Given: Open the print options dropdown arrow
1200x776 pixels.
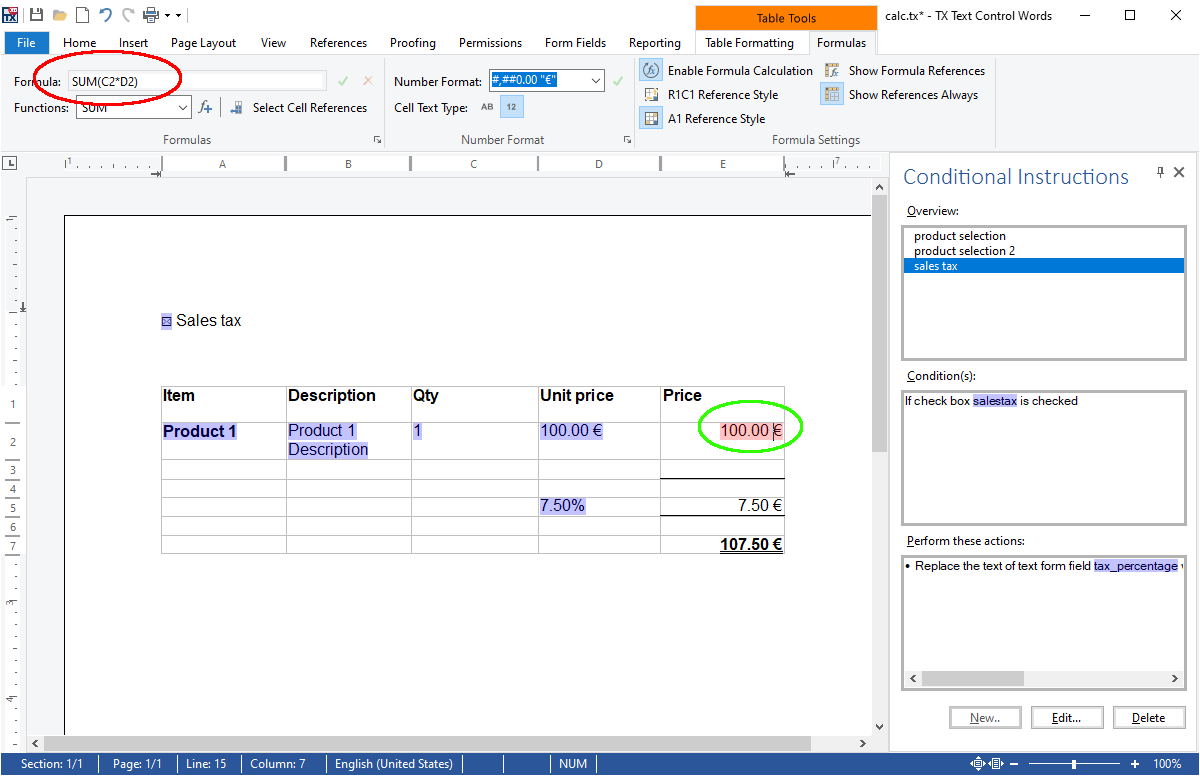Looking at the screenshot, I should (166, 15).
